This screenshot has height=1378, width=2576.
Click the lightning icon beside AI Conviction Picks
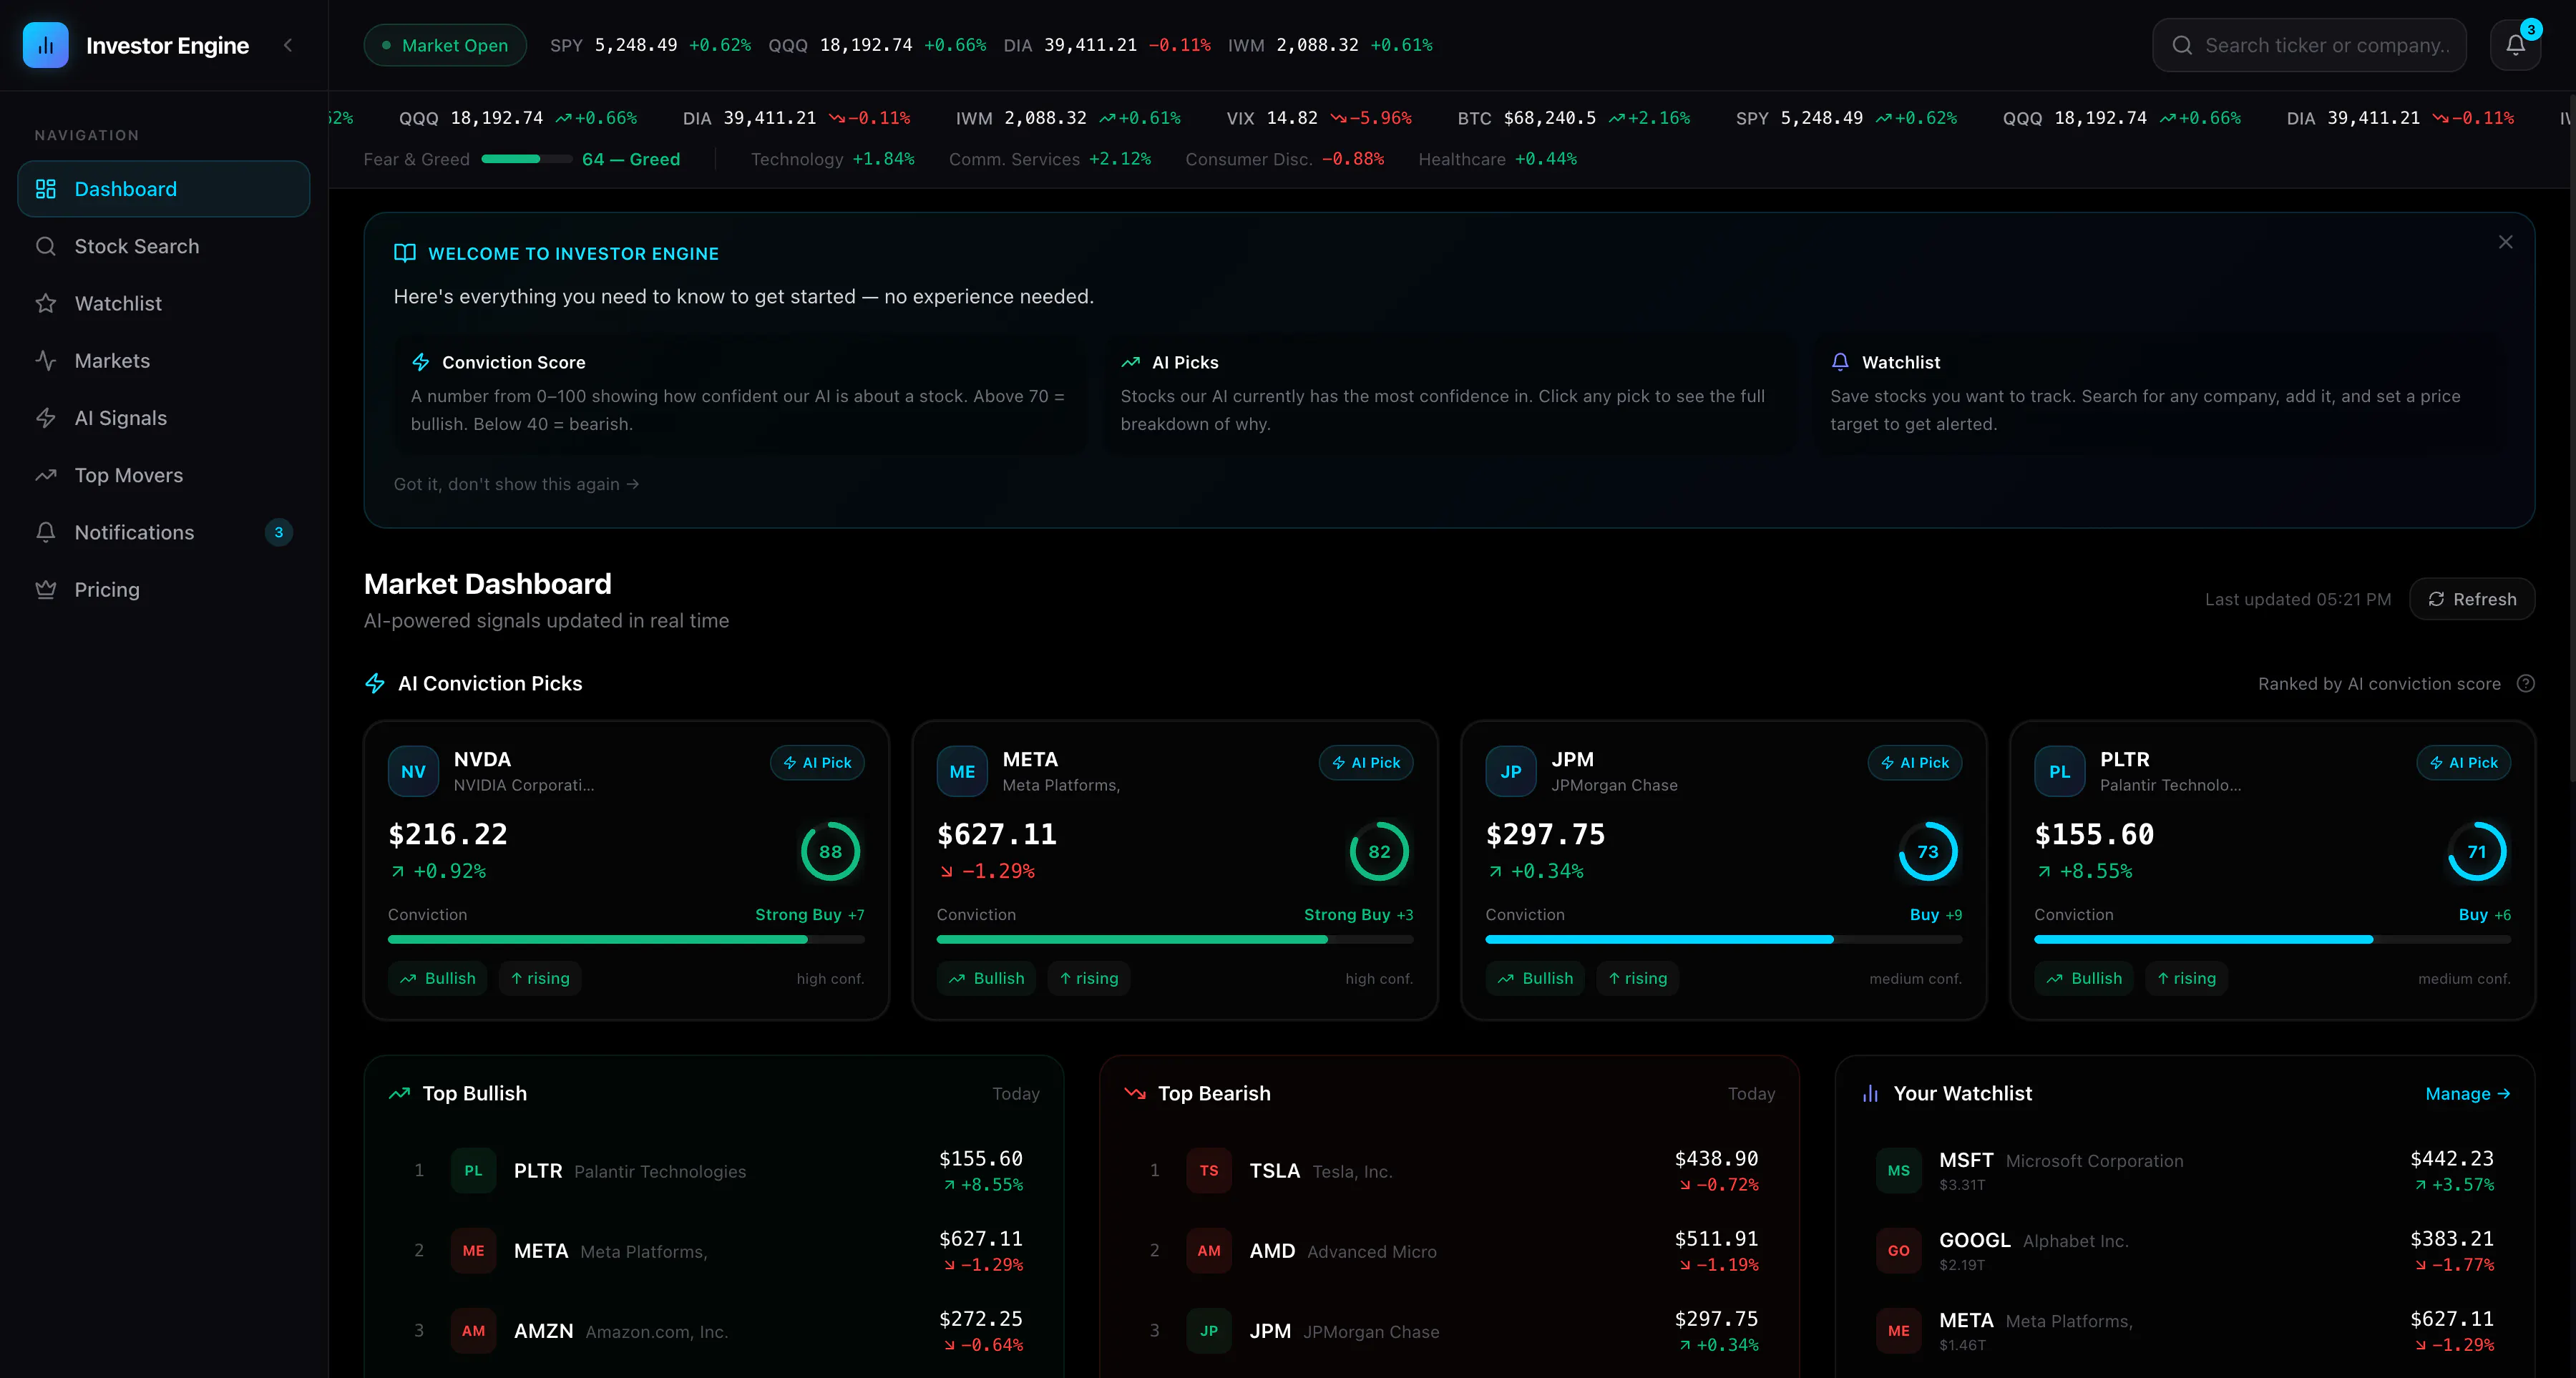tap(375, 684)
